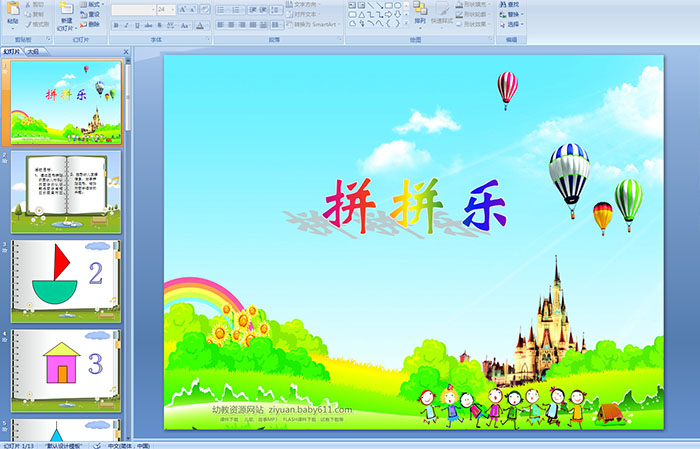Click the Copy (复制) icon
The height and width of the screenshot is (449, 700).
(x=28, y=14)
